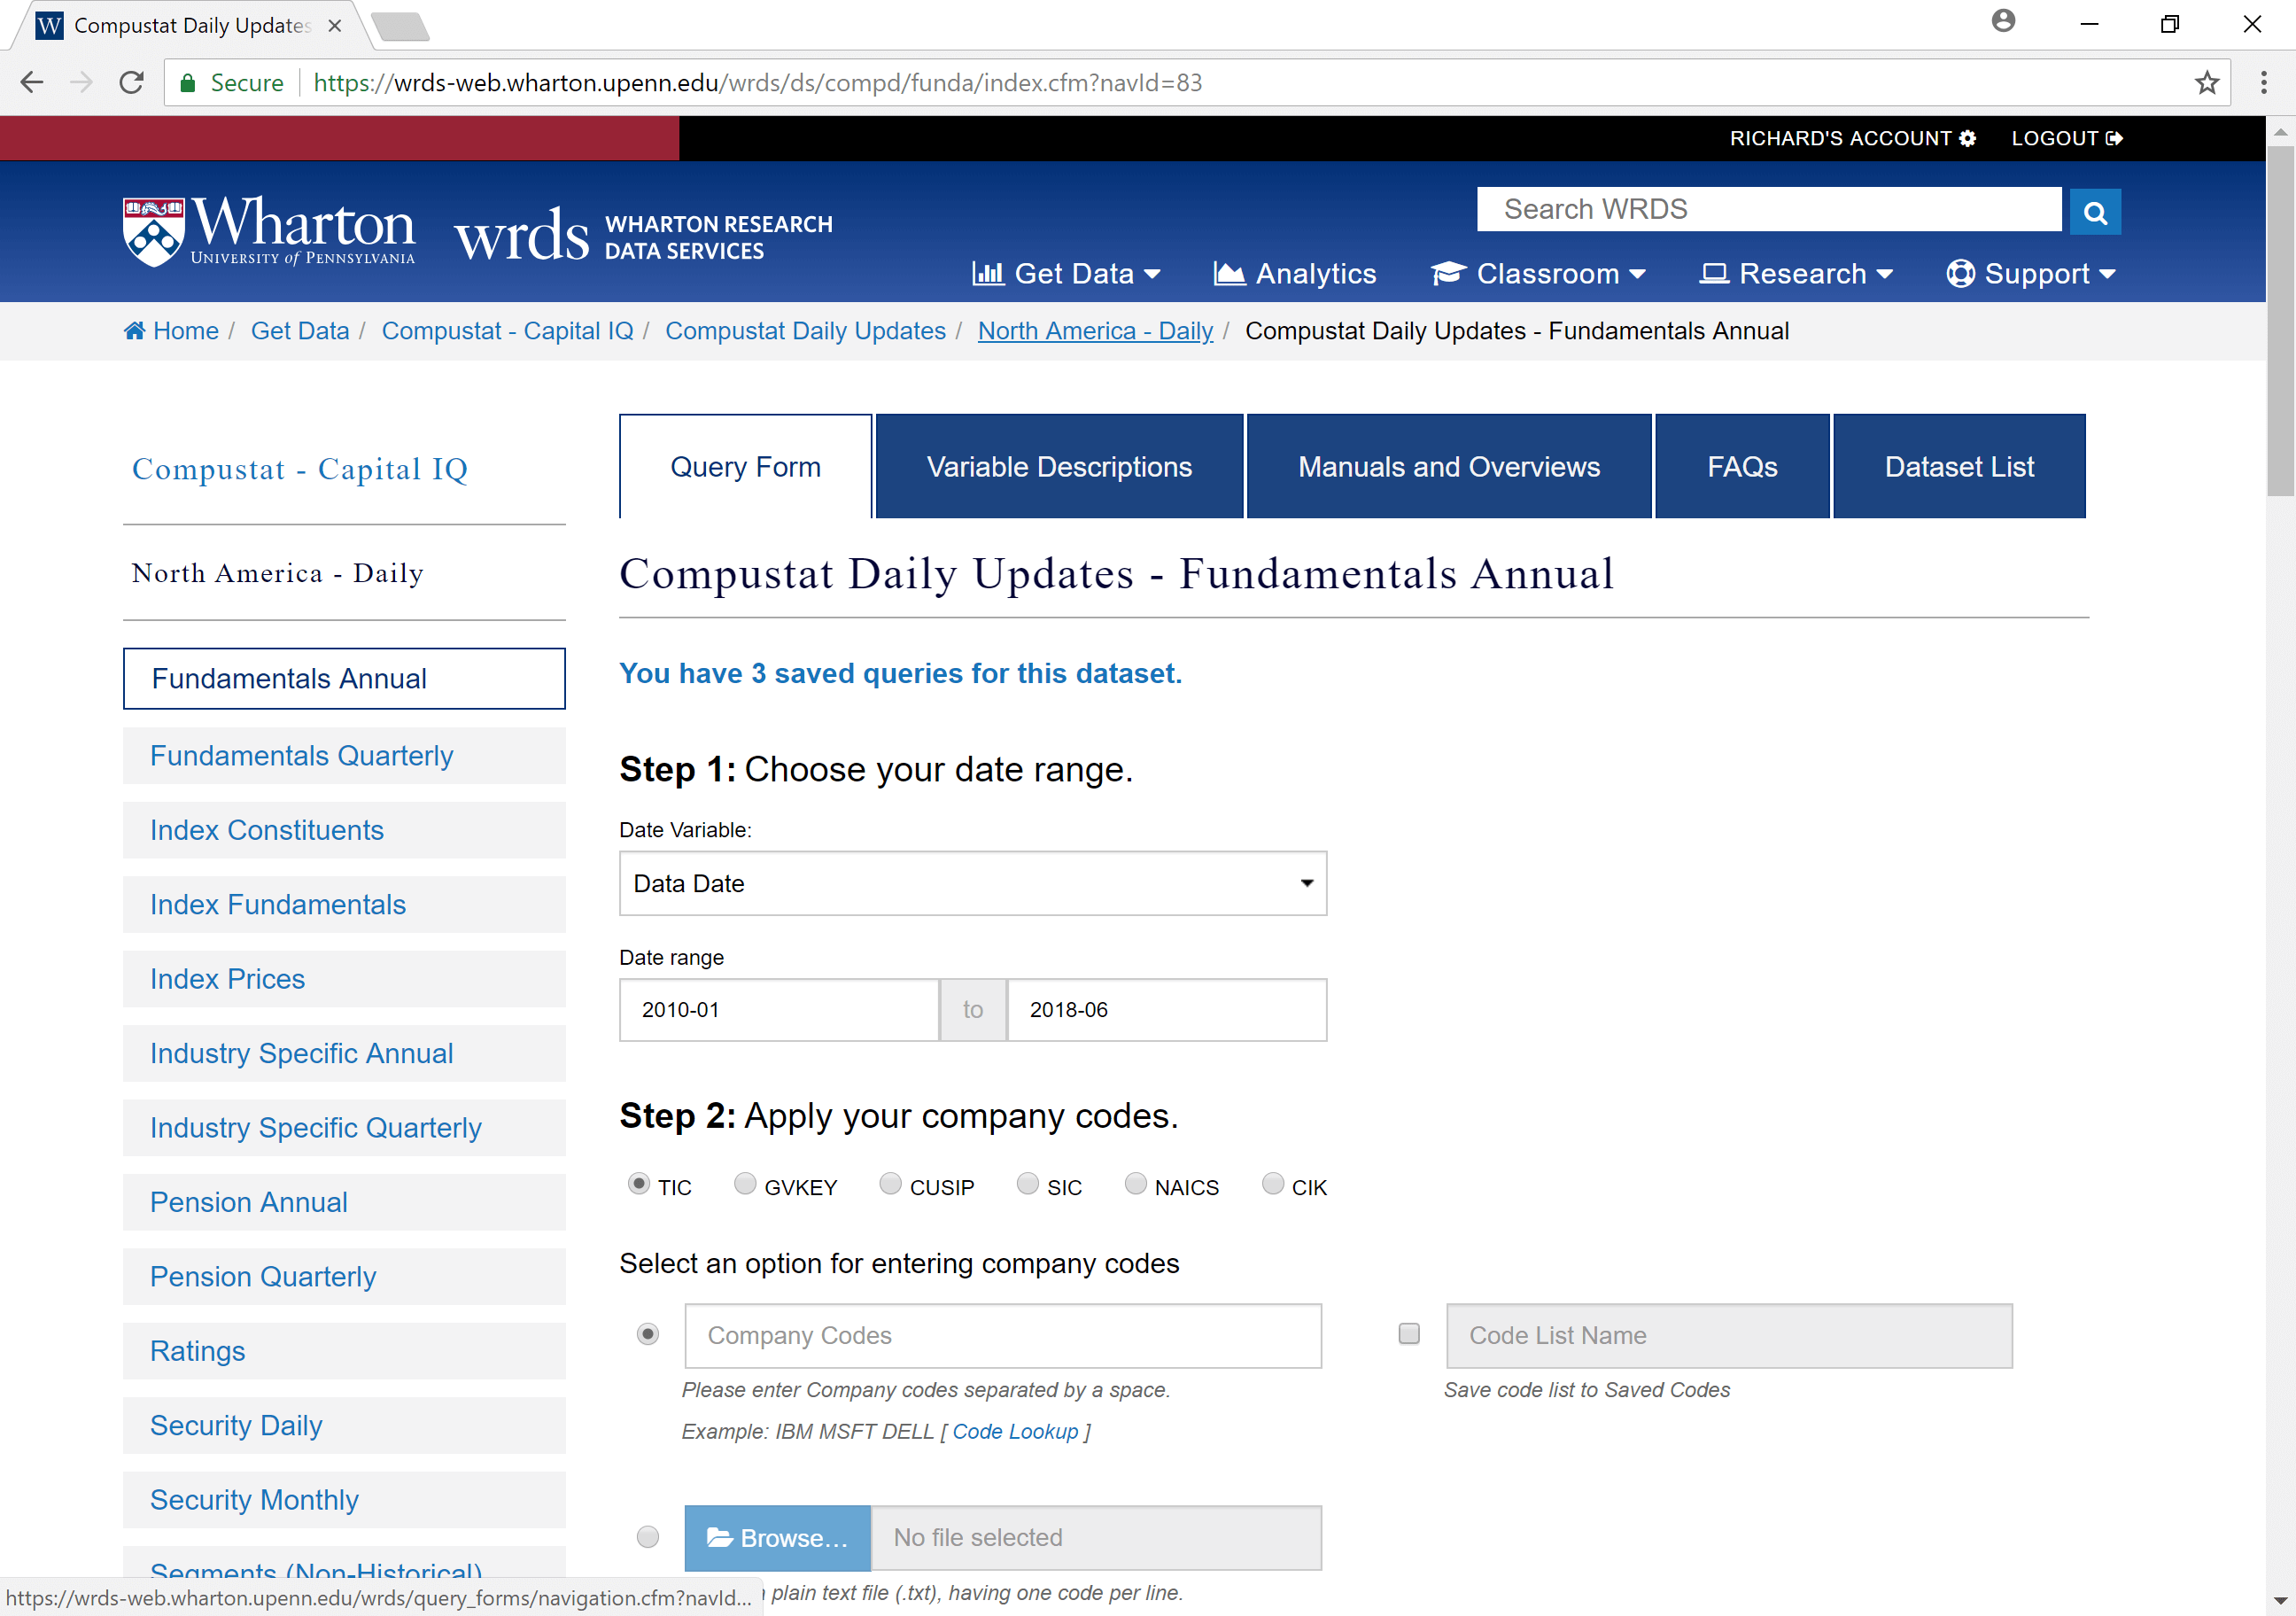Image resolution: width=2296 pixels, height=1616 pixels.
Task: Click the Browse file button
Action: 777,1537
